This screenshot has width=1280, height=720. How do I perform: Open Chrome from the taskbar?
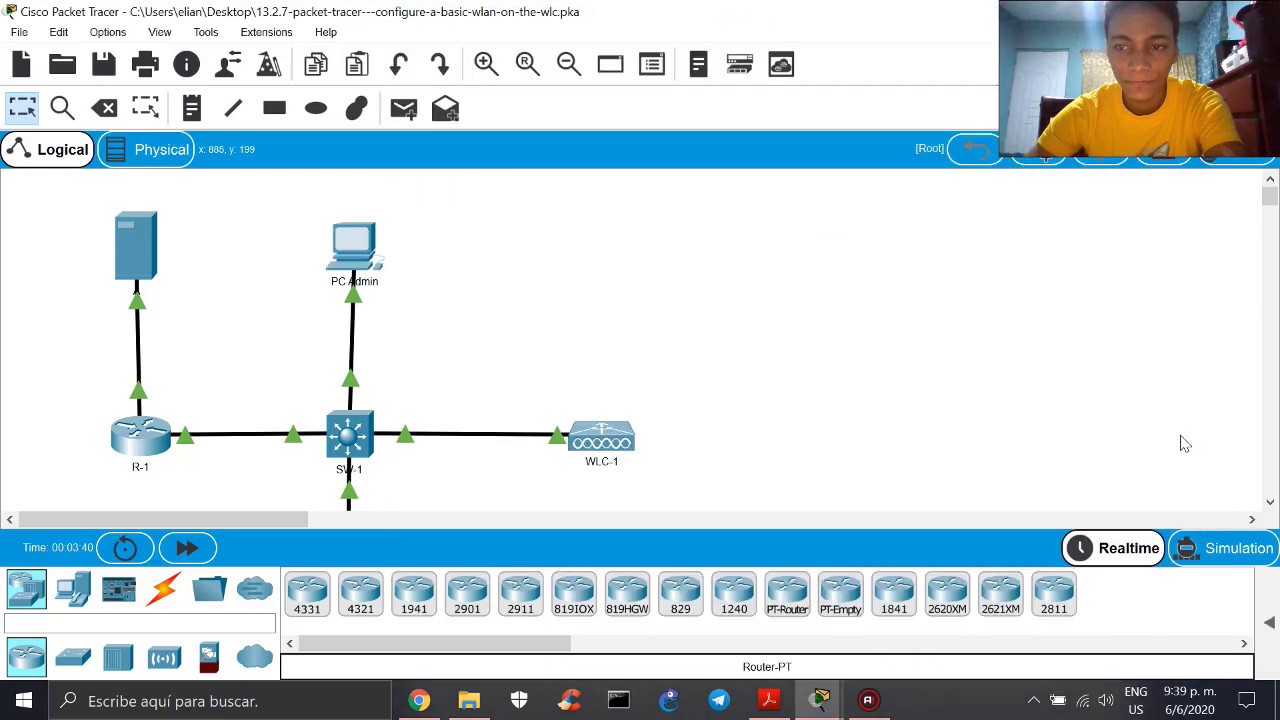(419, 700)
